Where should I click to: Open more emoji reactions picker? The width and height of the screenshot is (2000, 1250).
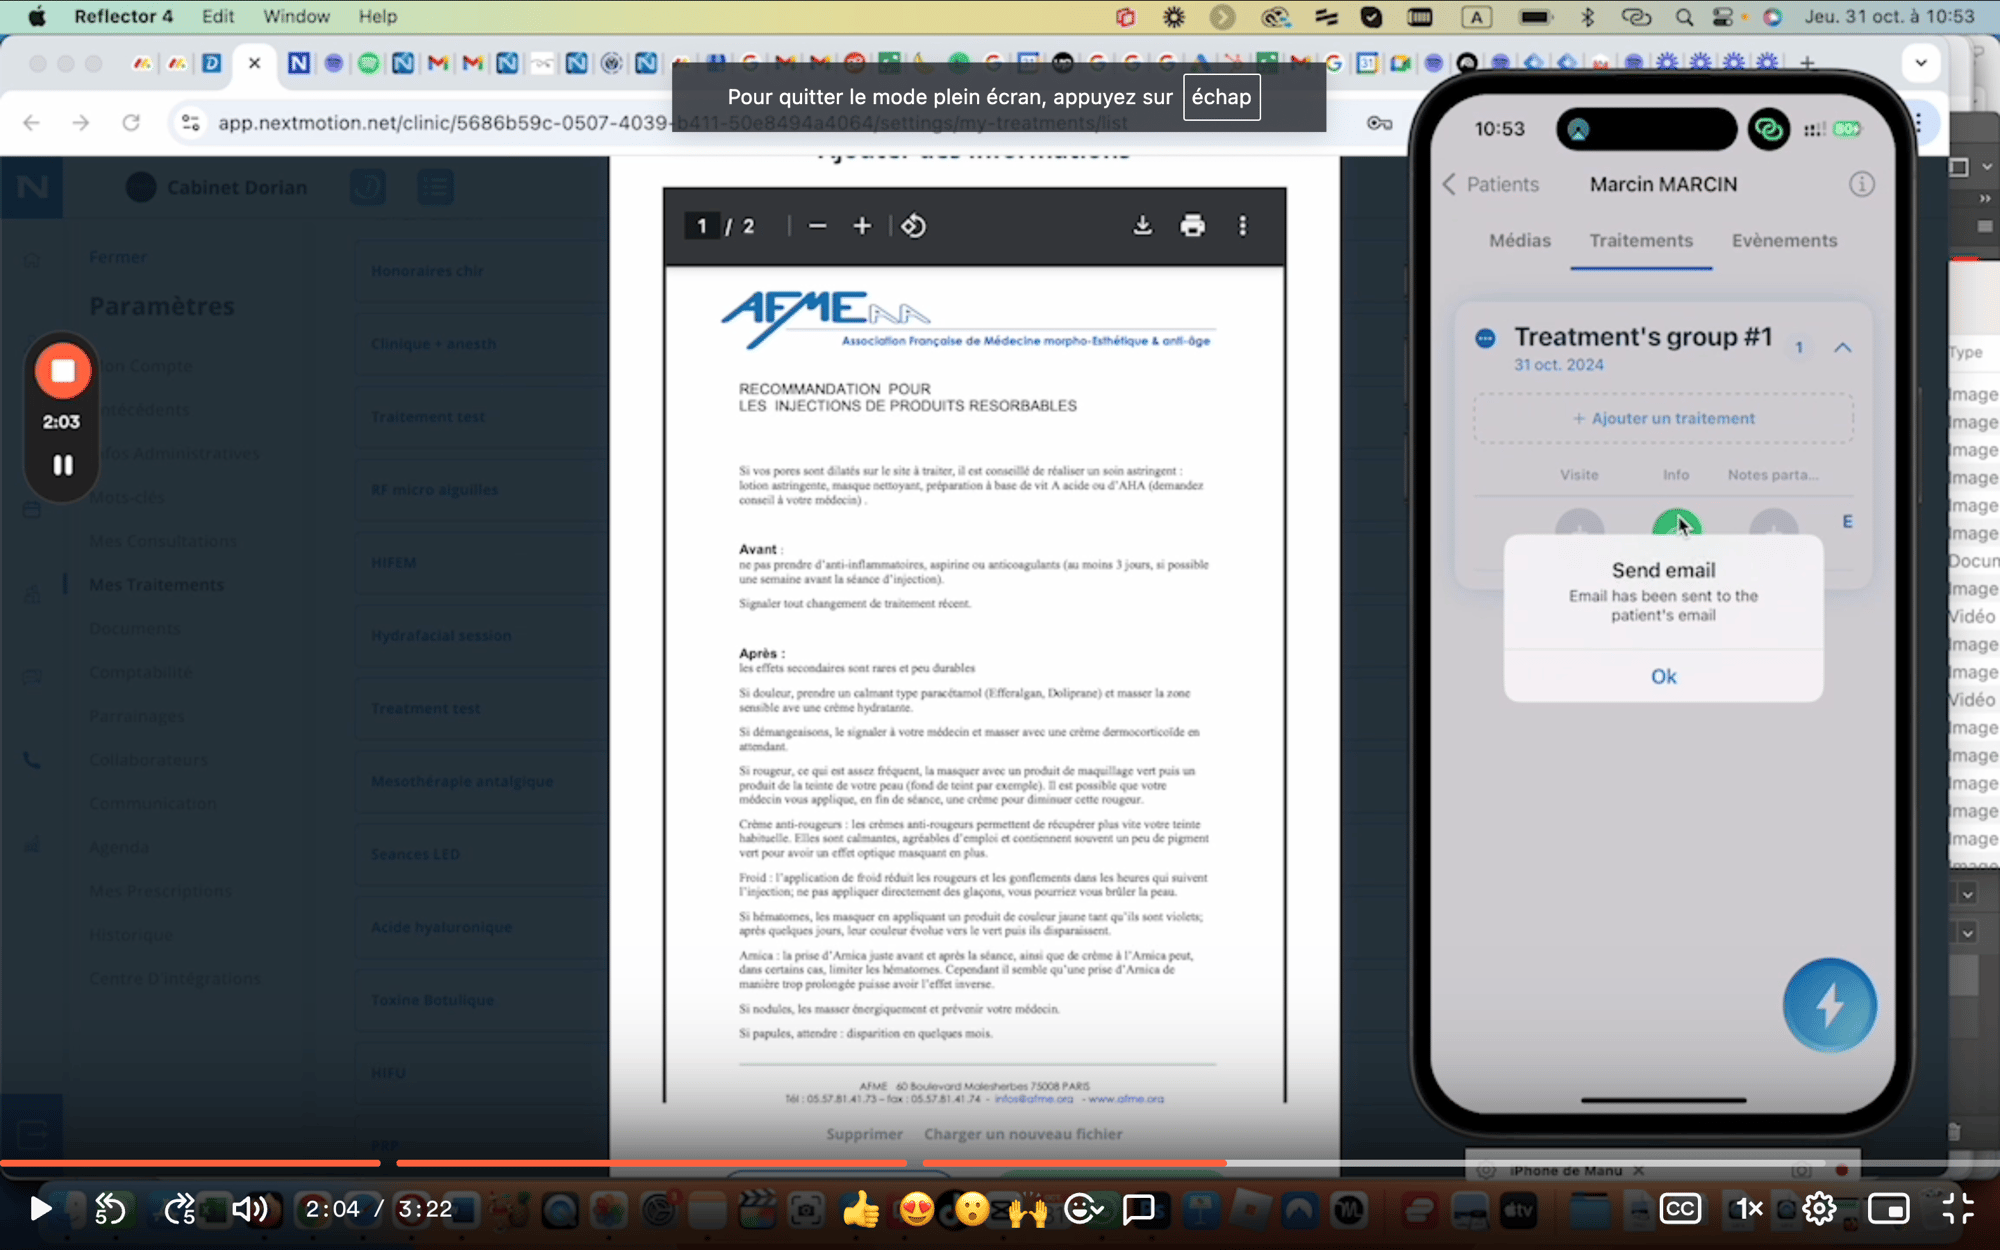(1083, 1209)
